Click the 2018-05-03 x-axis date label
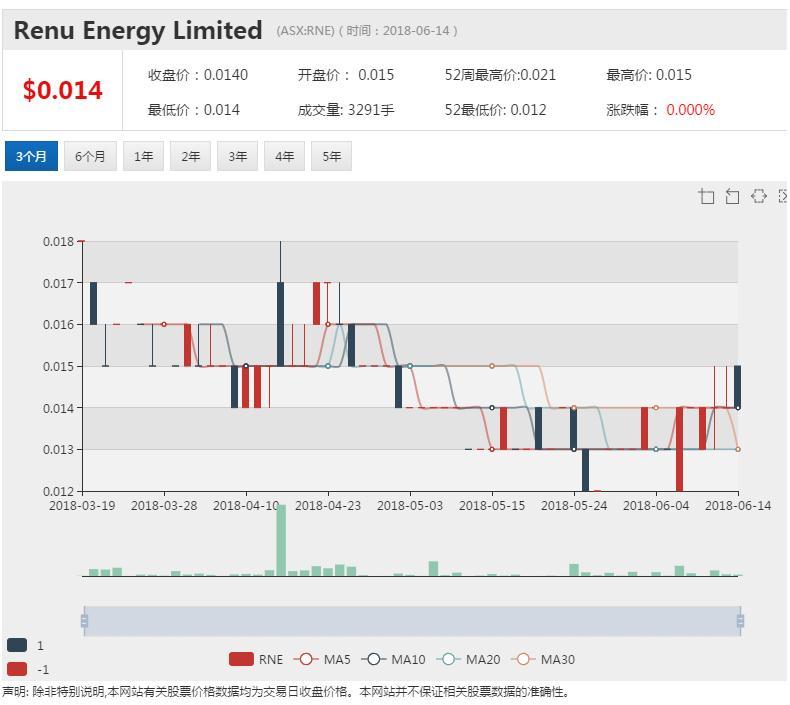 pos(410,505)
